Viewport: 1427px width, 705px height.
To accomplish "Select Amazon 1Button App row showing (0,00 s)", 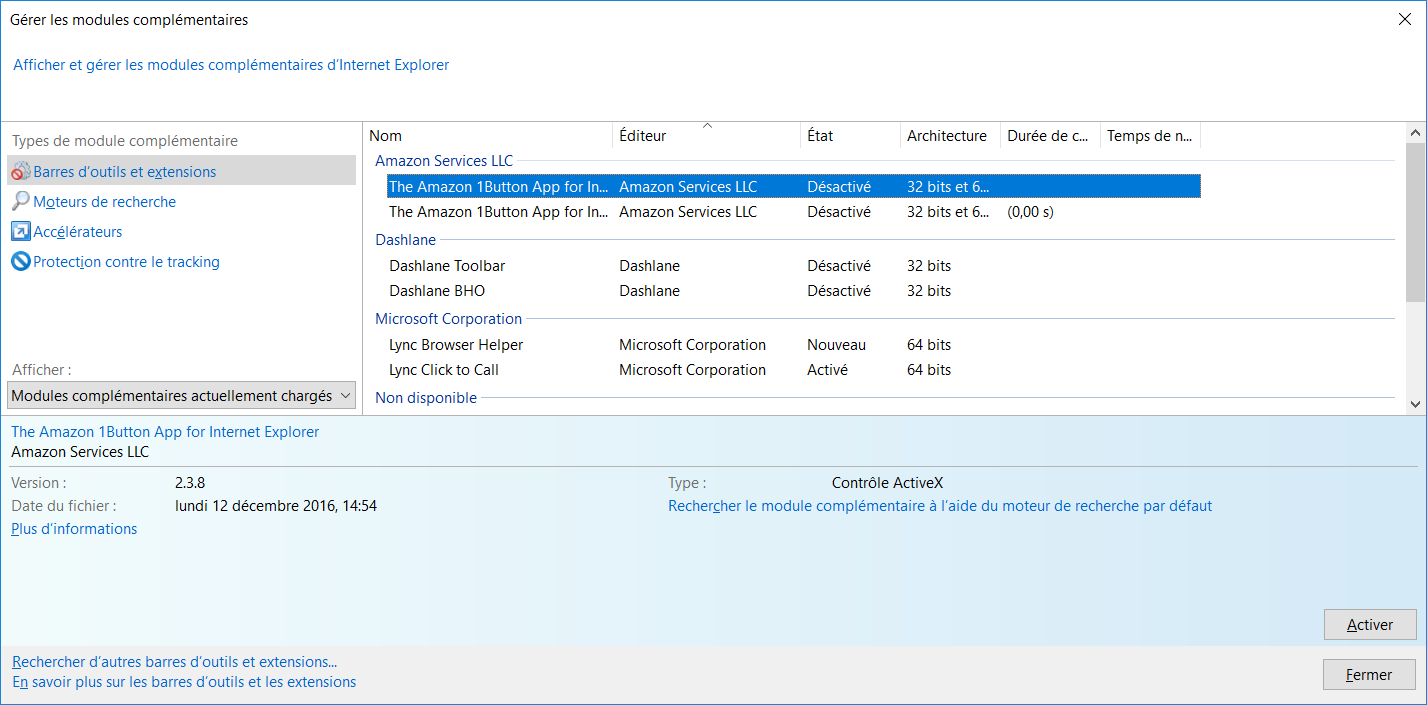I will (793, 211).
